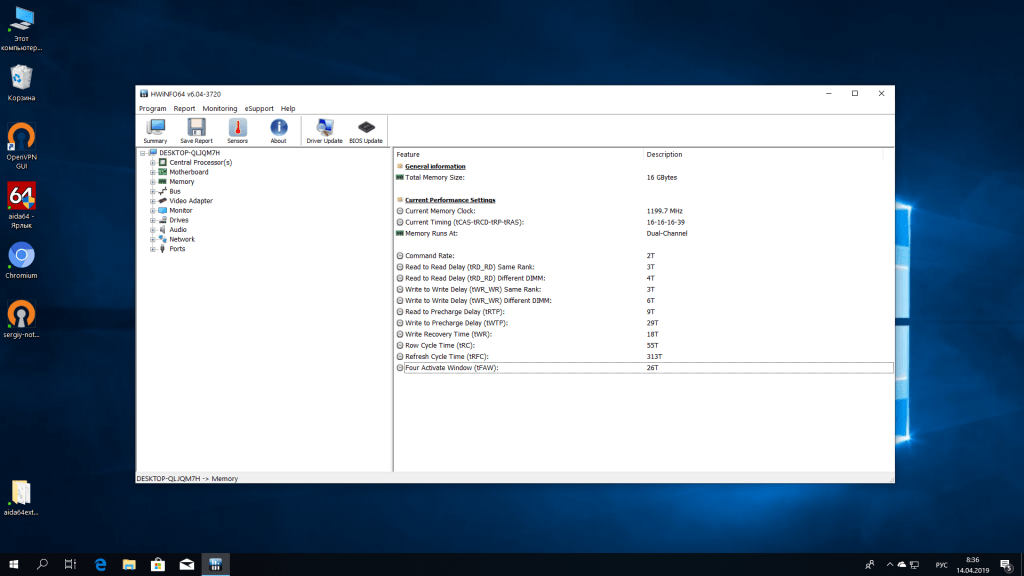Expand the Memory tree node
Viewport: 1024px width, 576px height.
click(153, 182)
